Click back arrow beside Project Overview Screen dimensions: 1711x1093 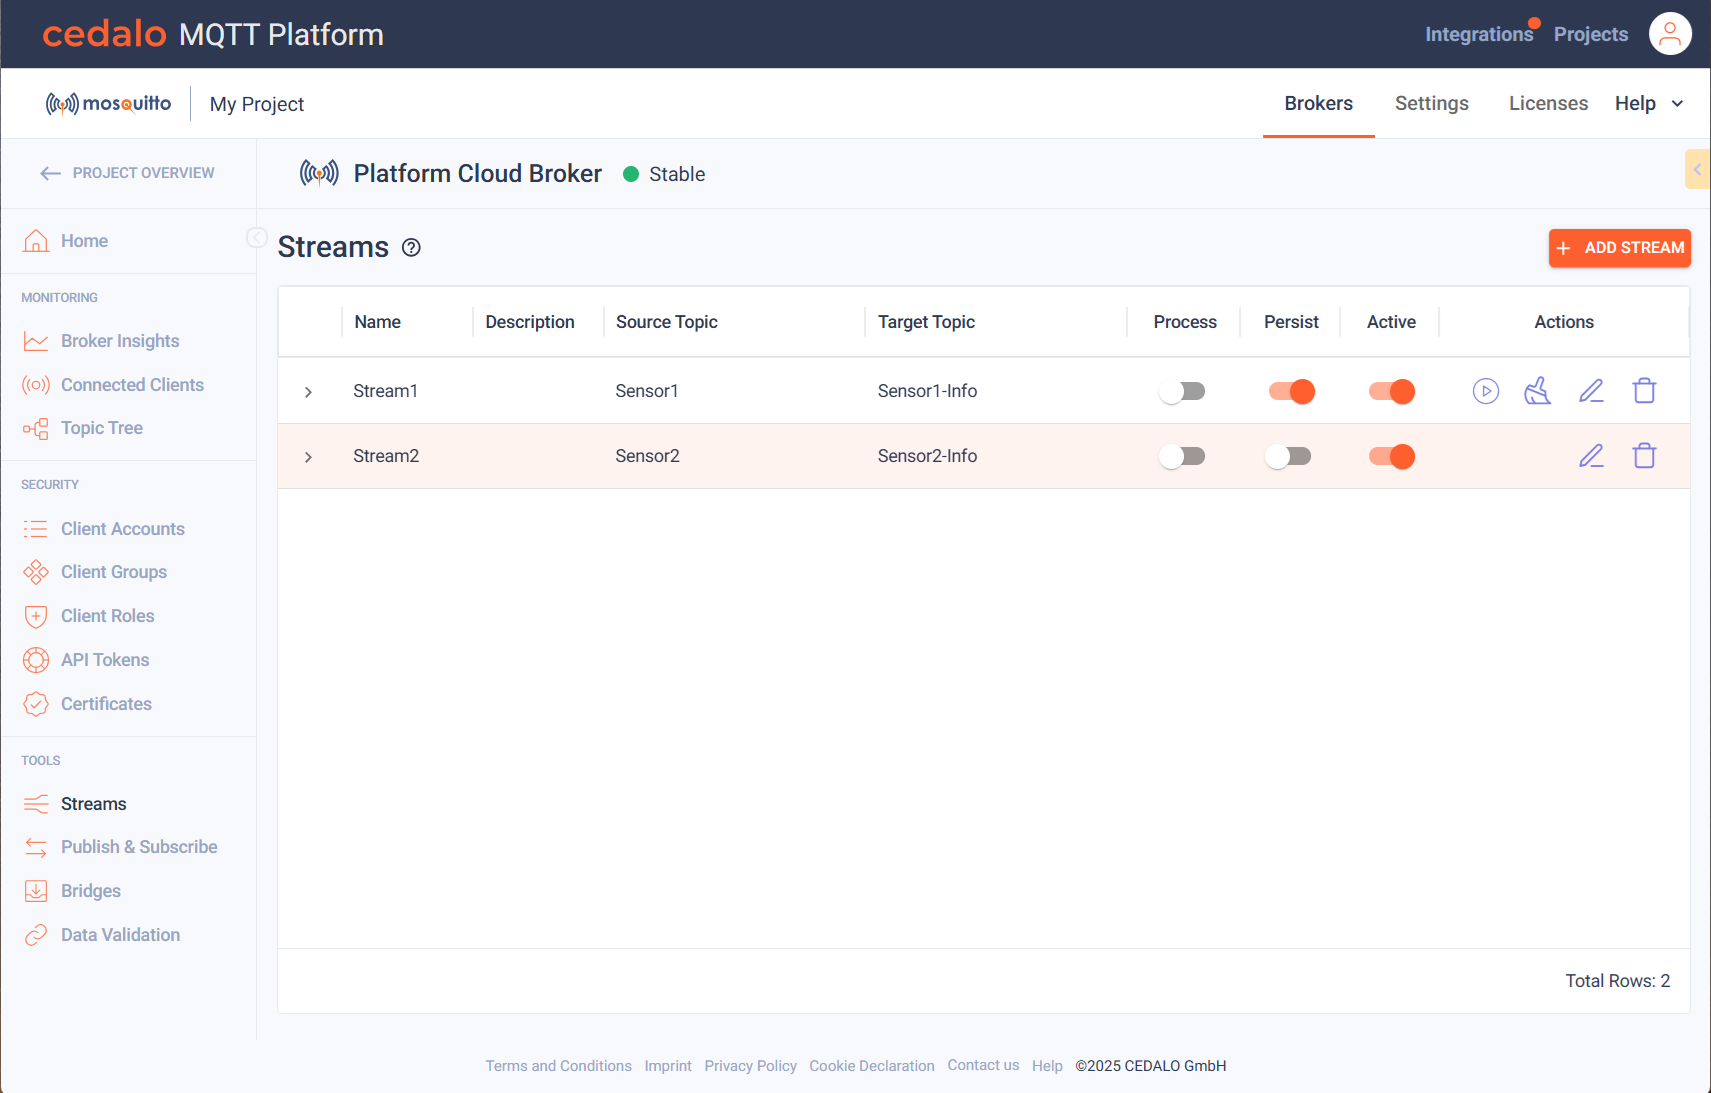click(50, 174)
